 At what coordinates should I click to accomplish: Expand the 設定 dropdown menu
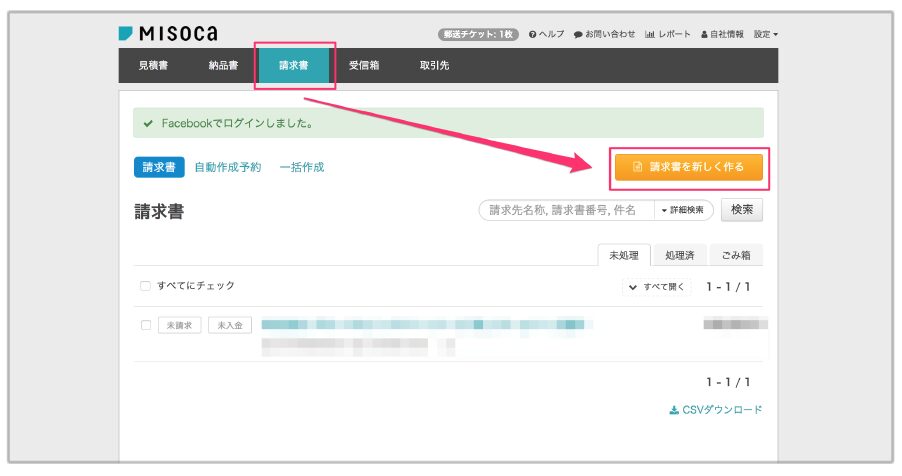coord(765,34)
